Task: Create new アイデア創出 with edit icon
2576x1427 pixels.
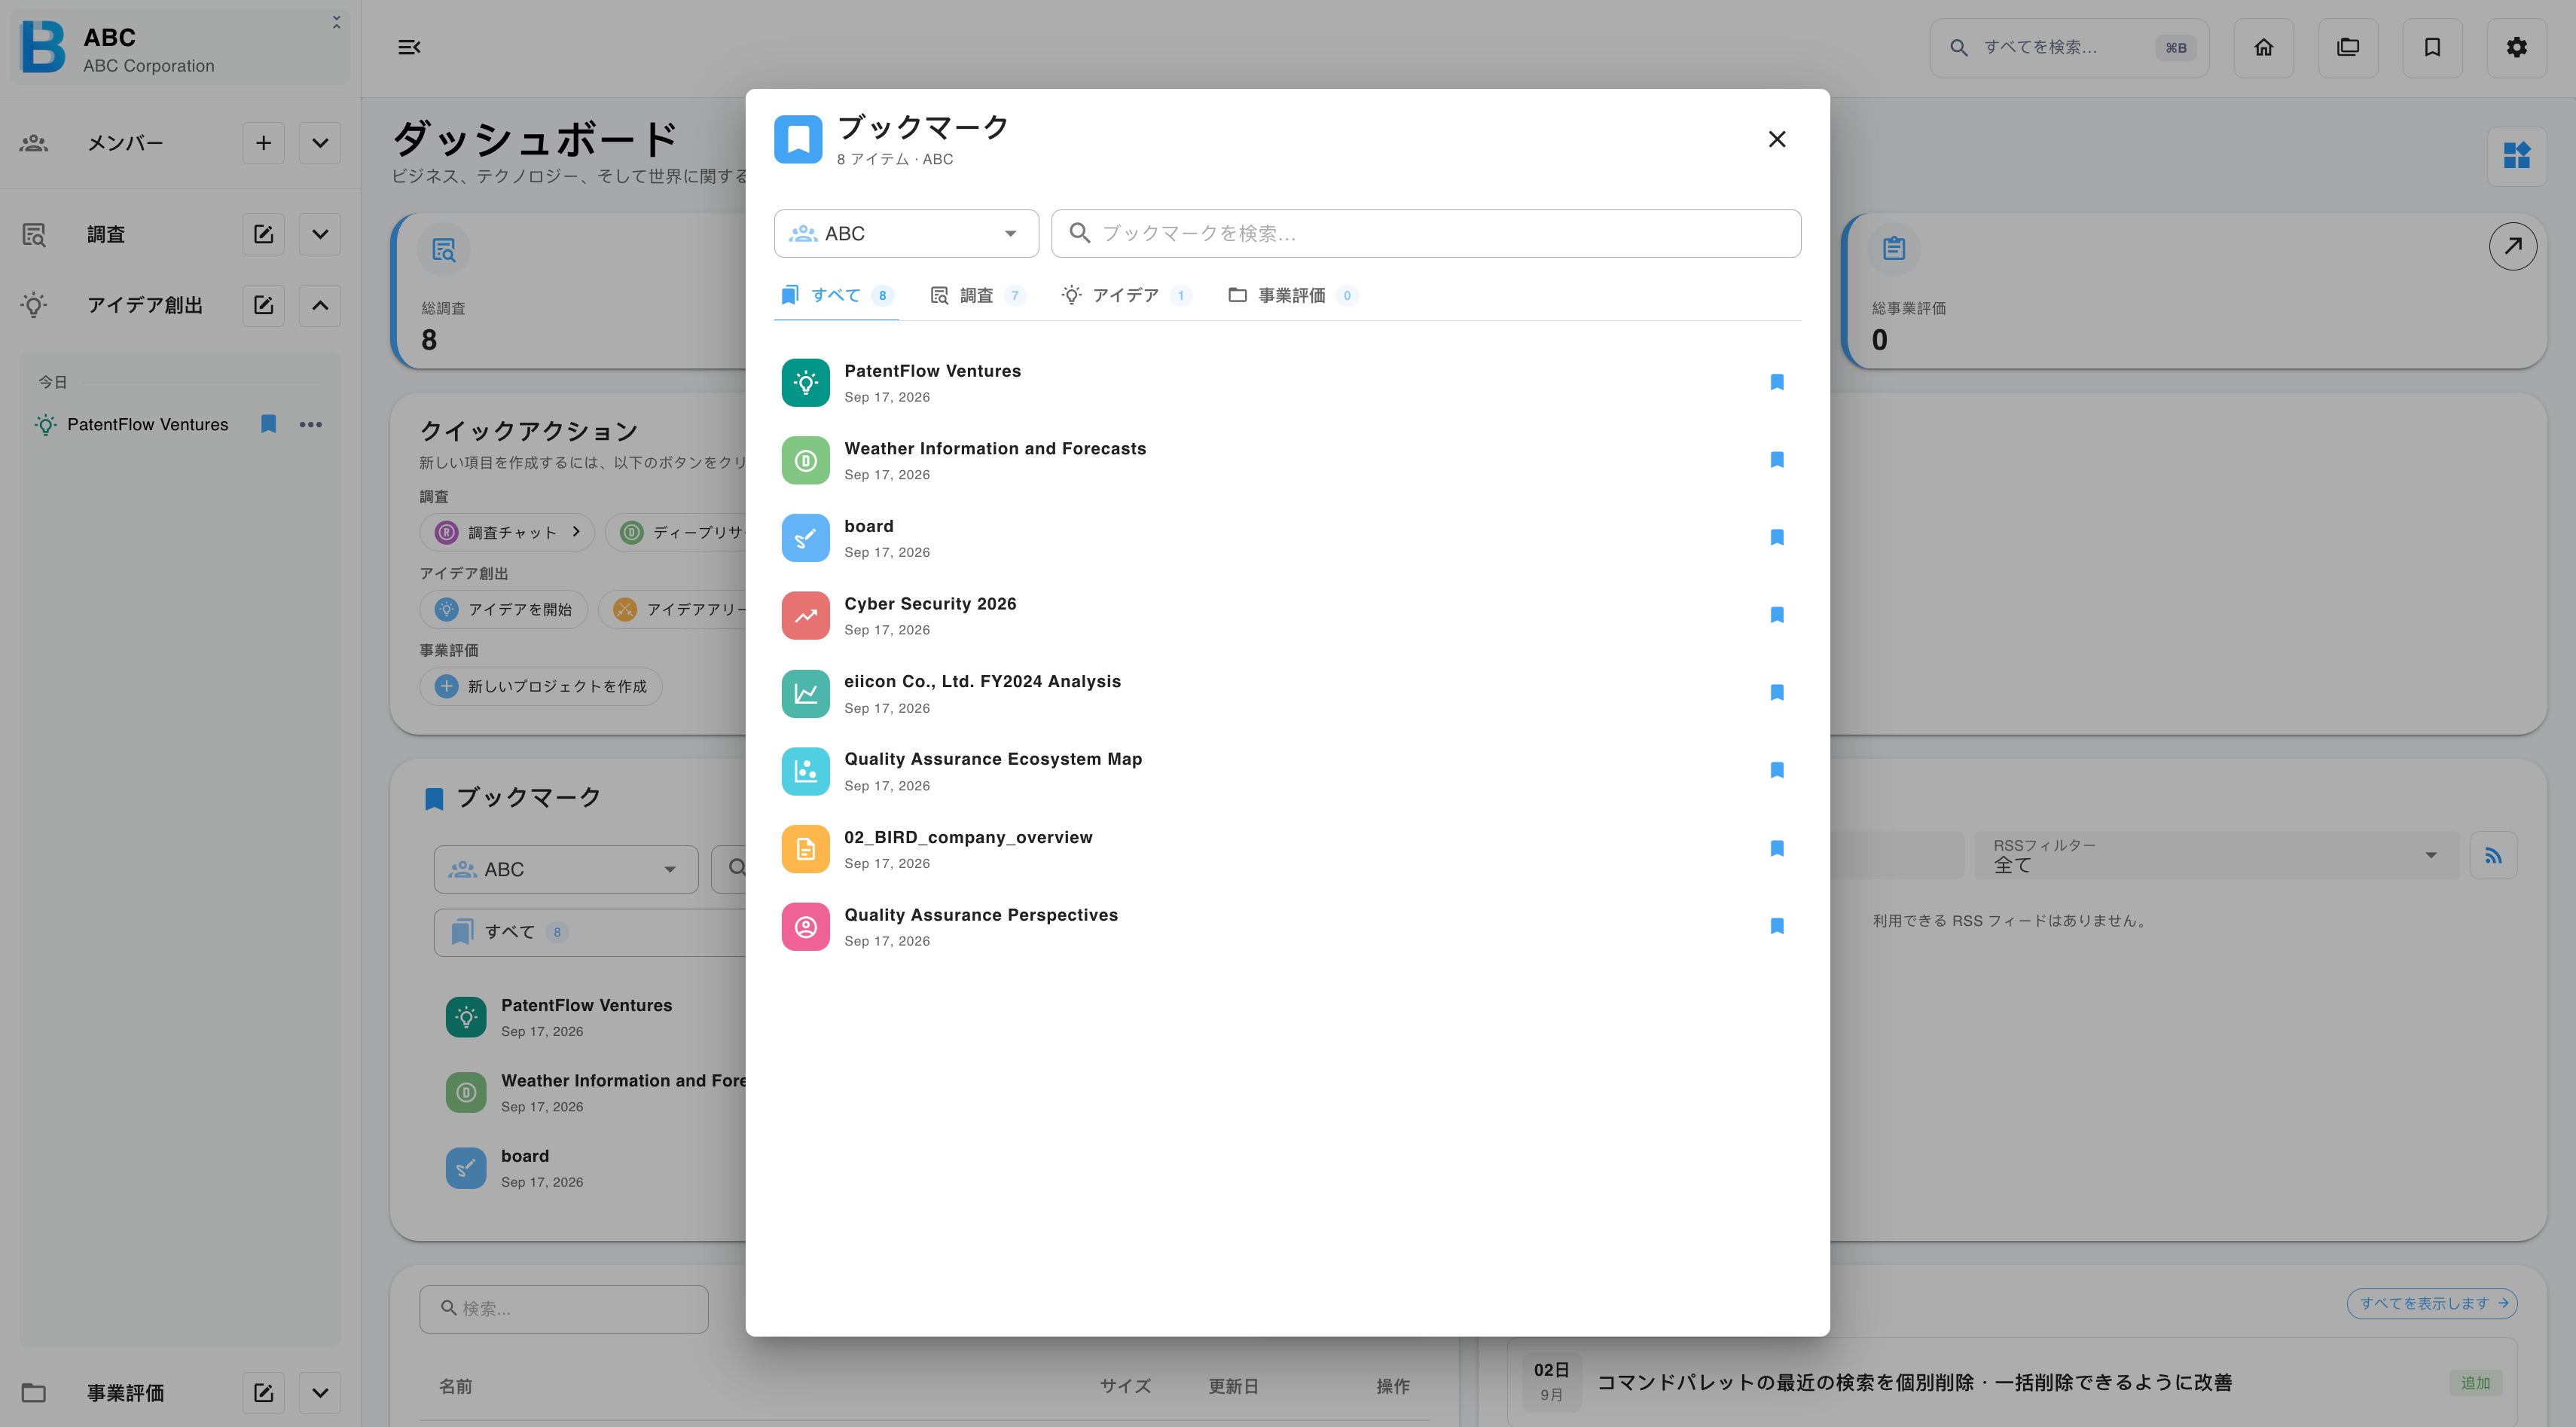Action: (x=263, y=305)
